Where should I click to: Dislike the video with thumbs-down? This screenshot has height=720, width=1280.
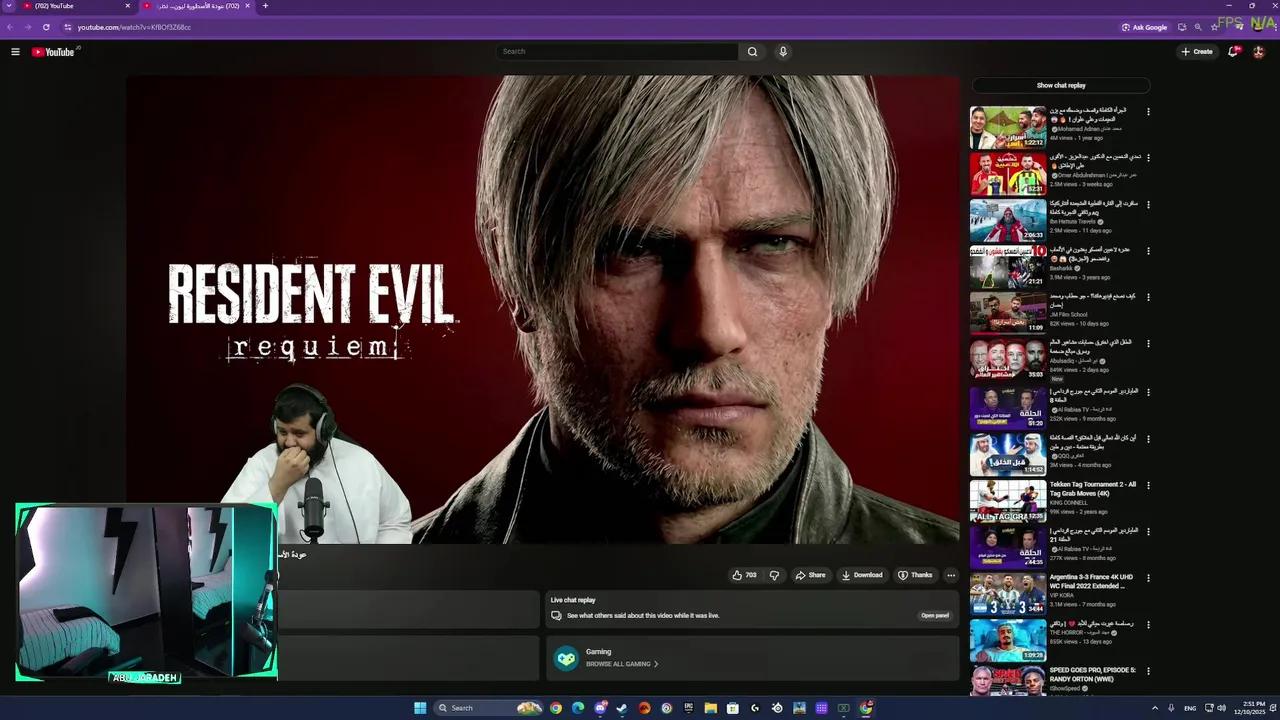(x=774, y=575)
